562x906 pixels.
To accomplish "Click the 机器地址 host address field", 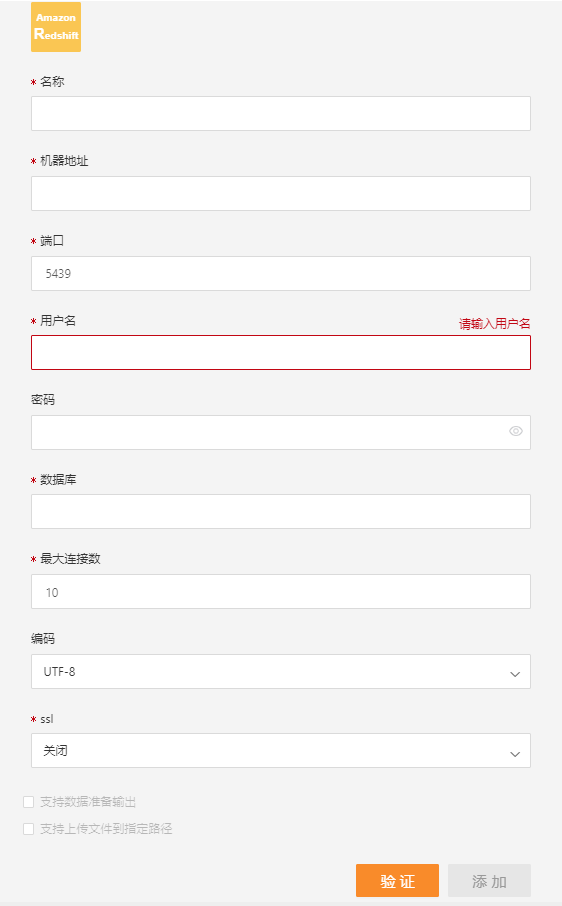I will (281, 194).
